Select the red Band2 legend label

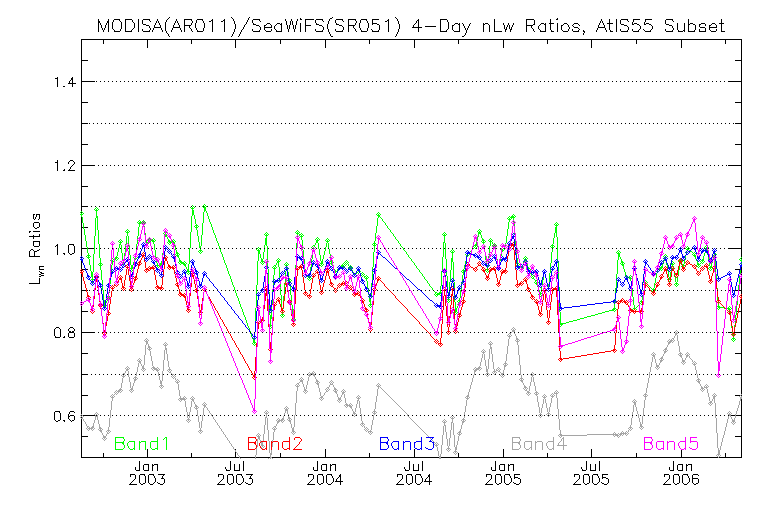coord(275,444)
